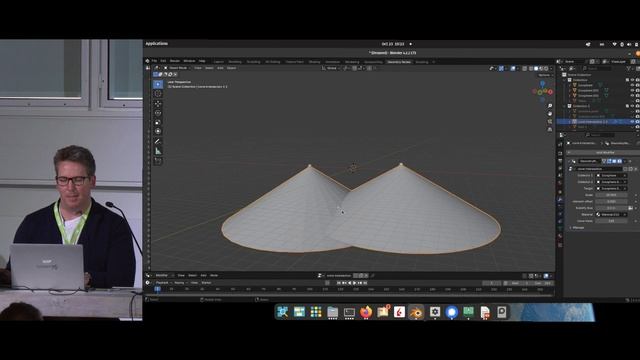Open the modifier Material dropdown
This screenshot has width=640, height=360.
[x=611, y=214]
